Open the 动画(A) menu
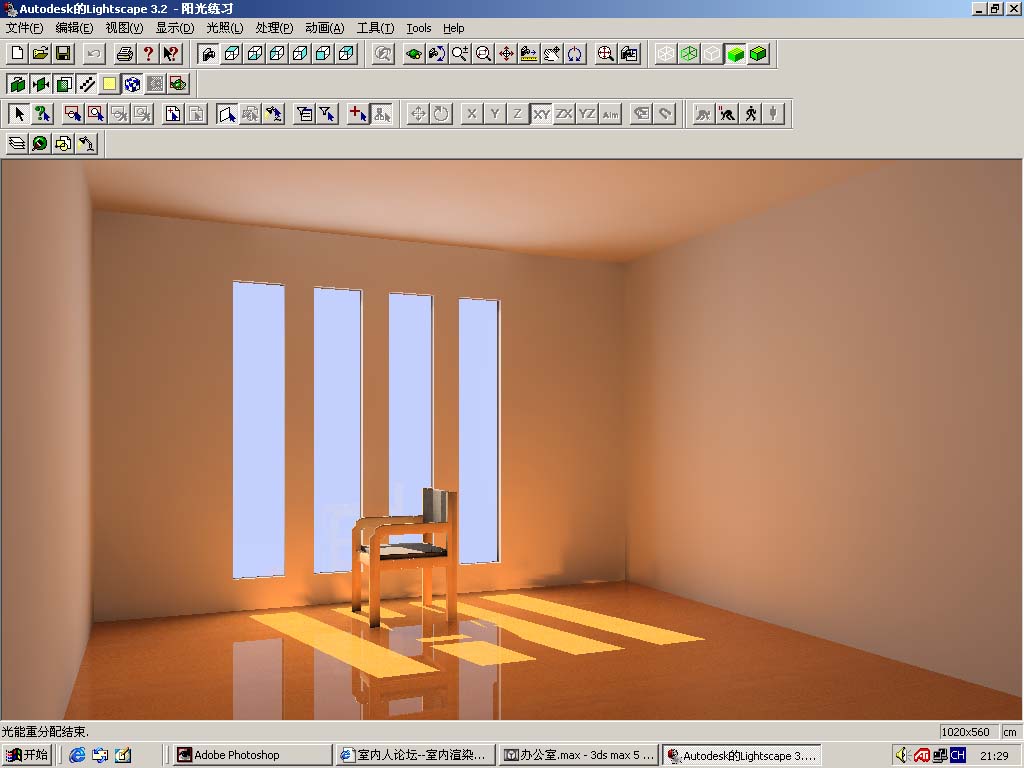 pos(325,28)
